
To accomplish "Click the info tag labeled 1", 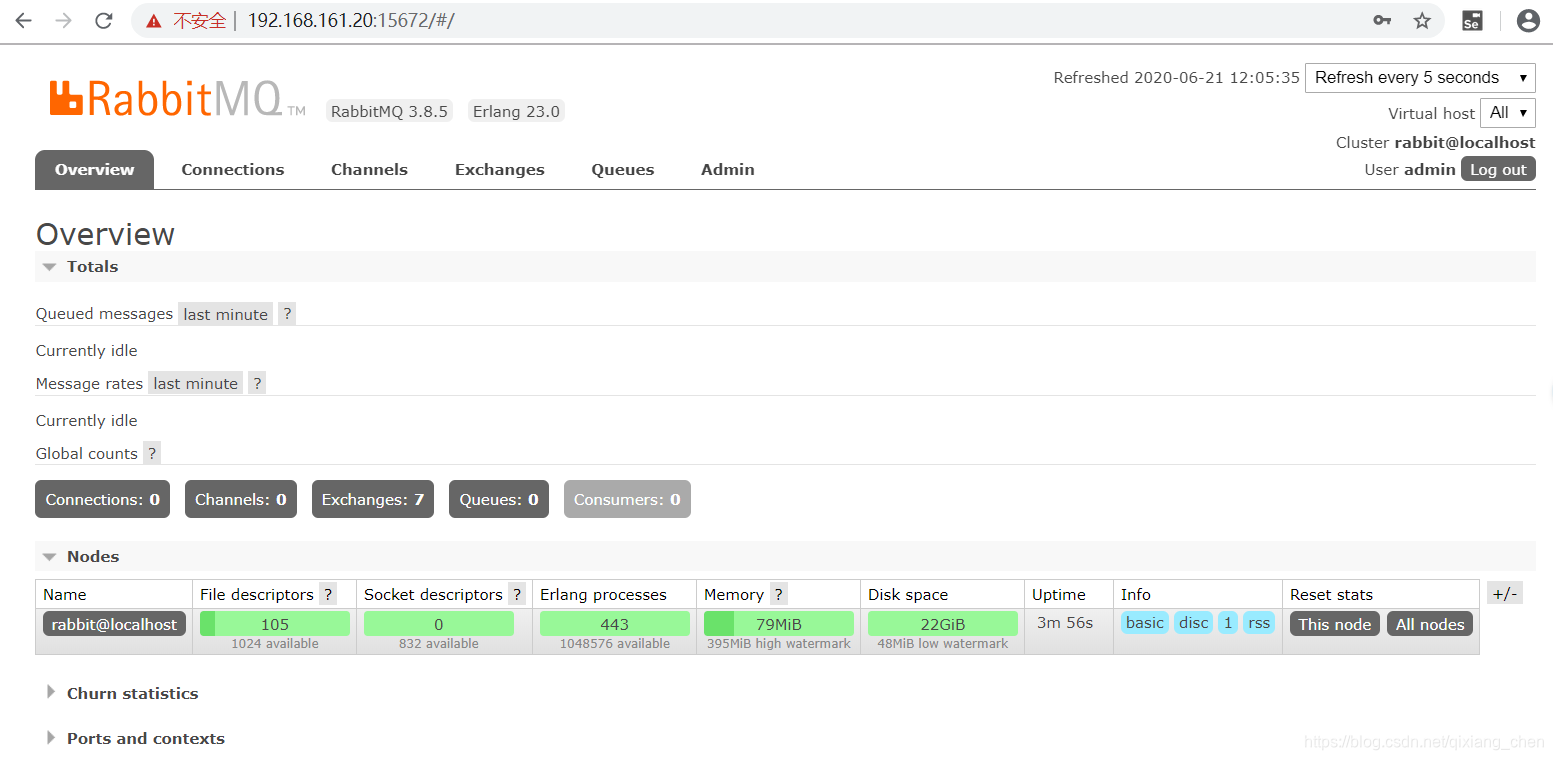I will coord(1228,623).
